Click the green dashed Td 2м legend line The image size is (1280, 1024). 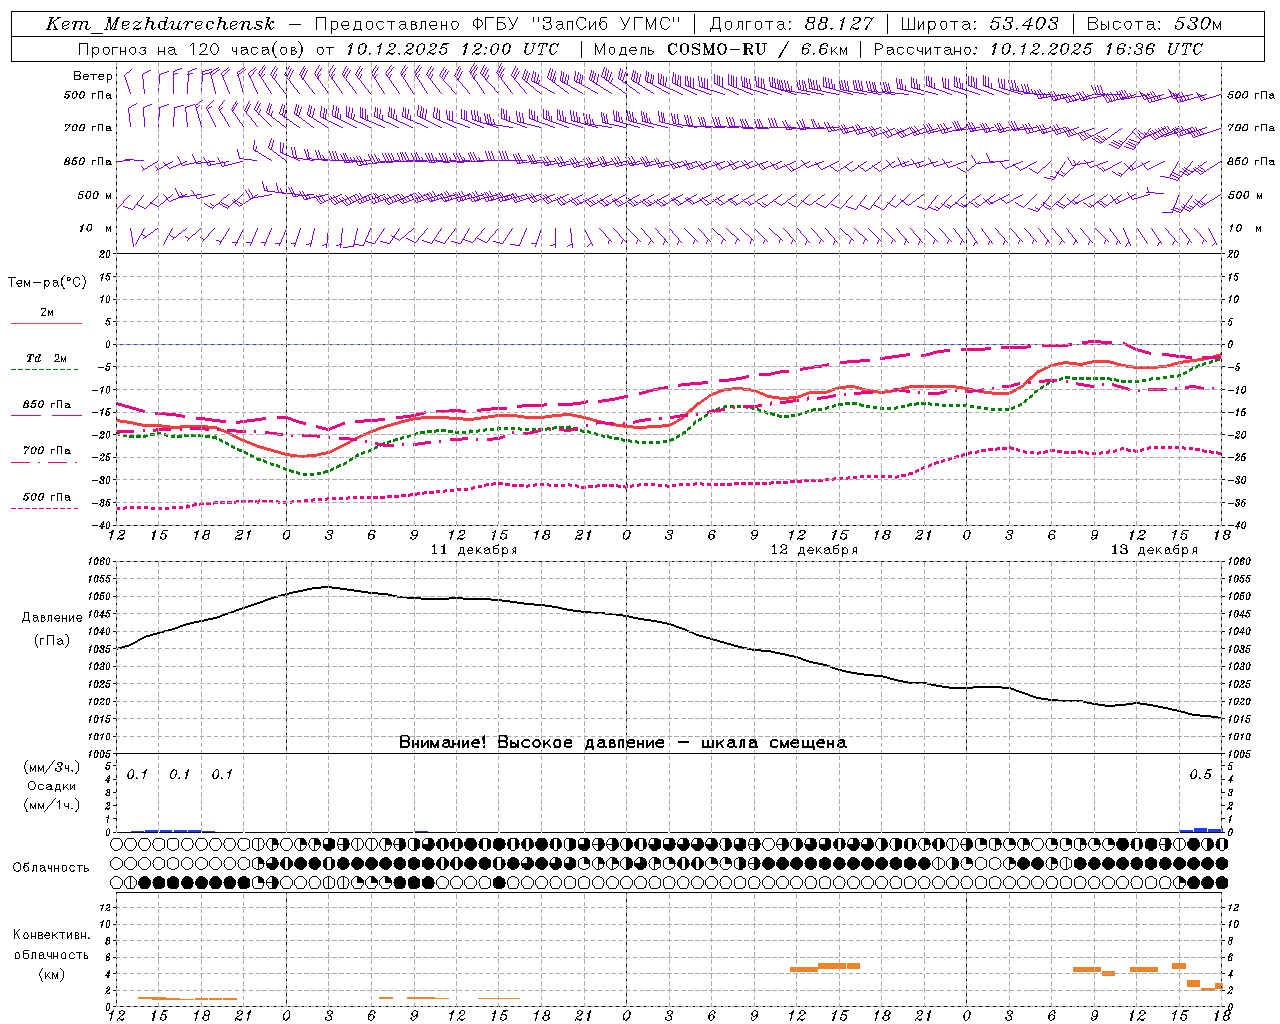click(x=45, y=370)
